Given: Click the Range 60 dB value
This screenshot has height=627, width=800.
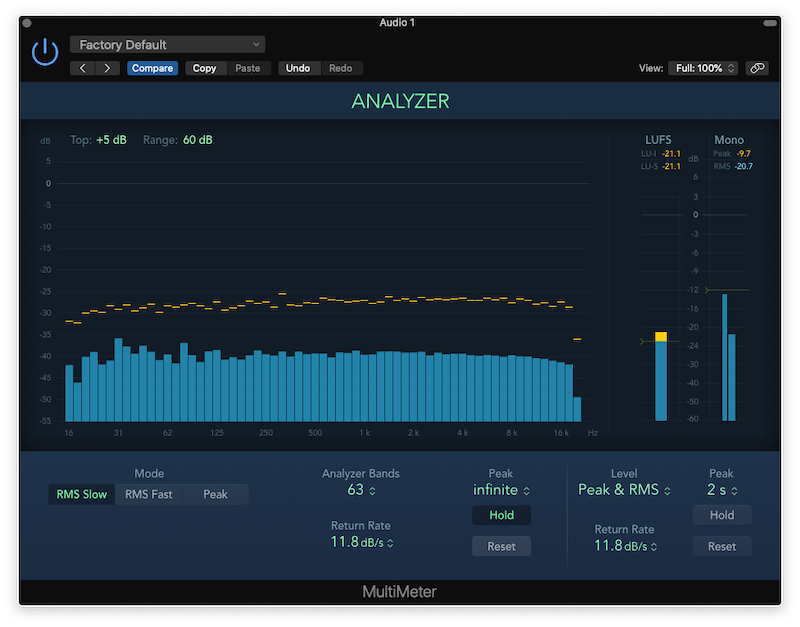Looking at the screenshot, I should pyautogui.click(x=197, y=140).
